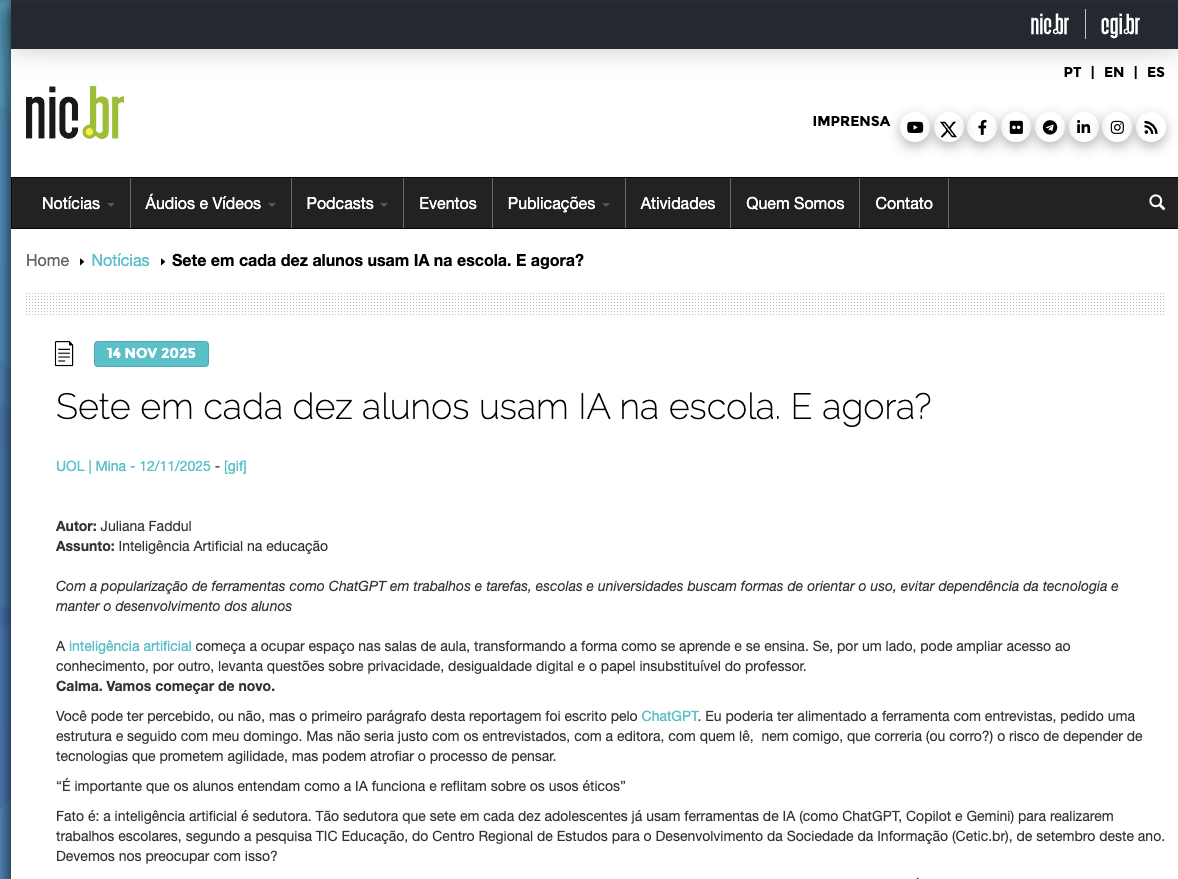Visit the LinkedIn profile icon
This screenshot has height=879, width=1178.
[1083, 128]
